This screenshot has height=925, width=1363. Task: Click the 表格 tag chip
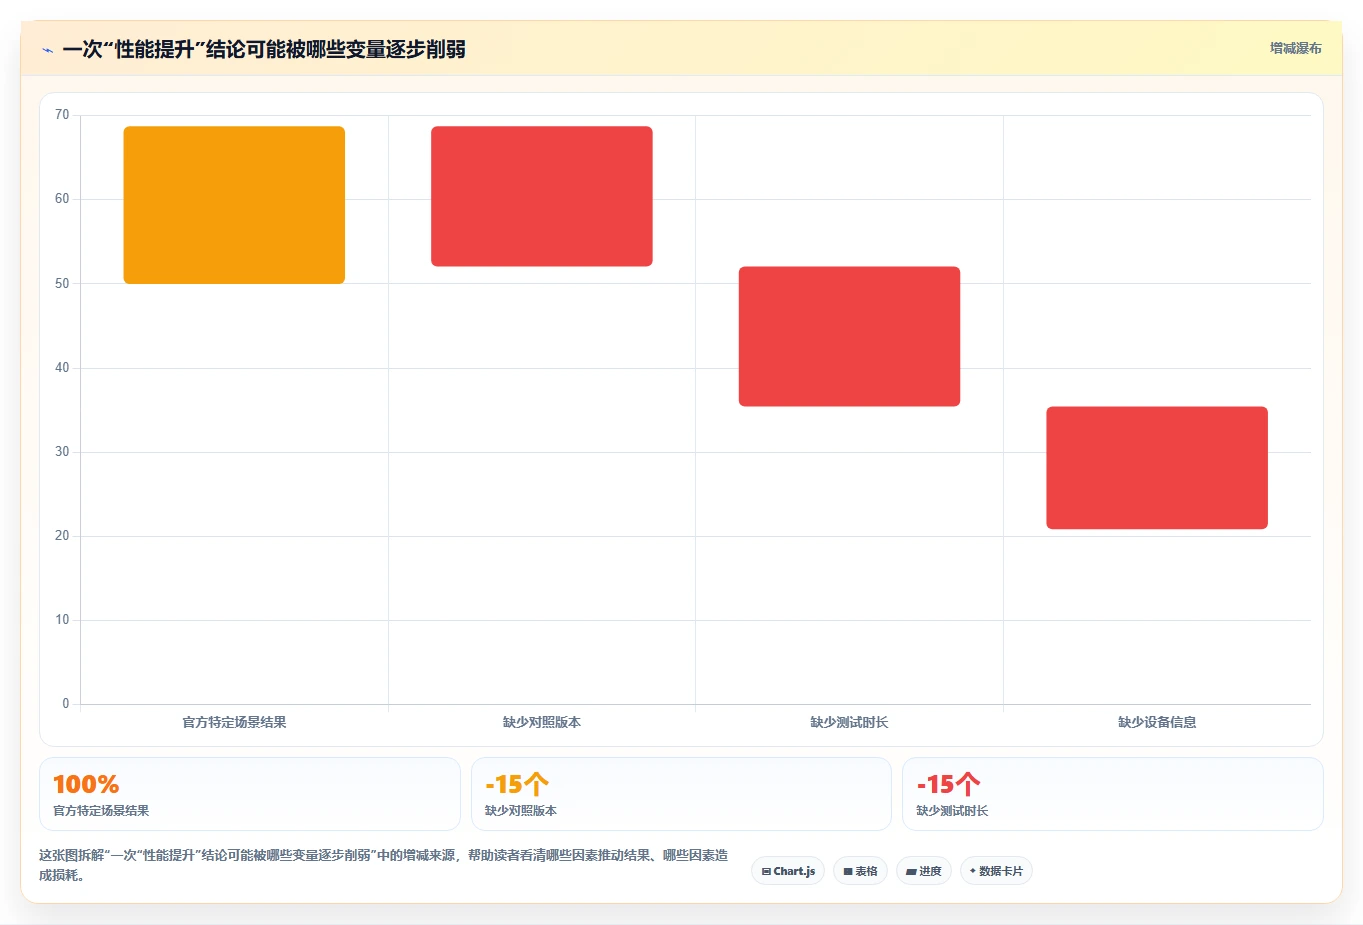tap(860, 871)
